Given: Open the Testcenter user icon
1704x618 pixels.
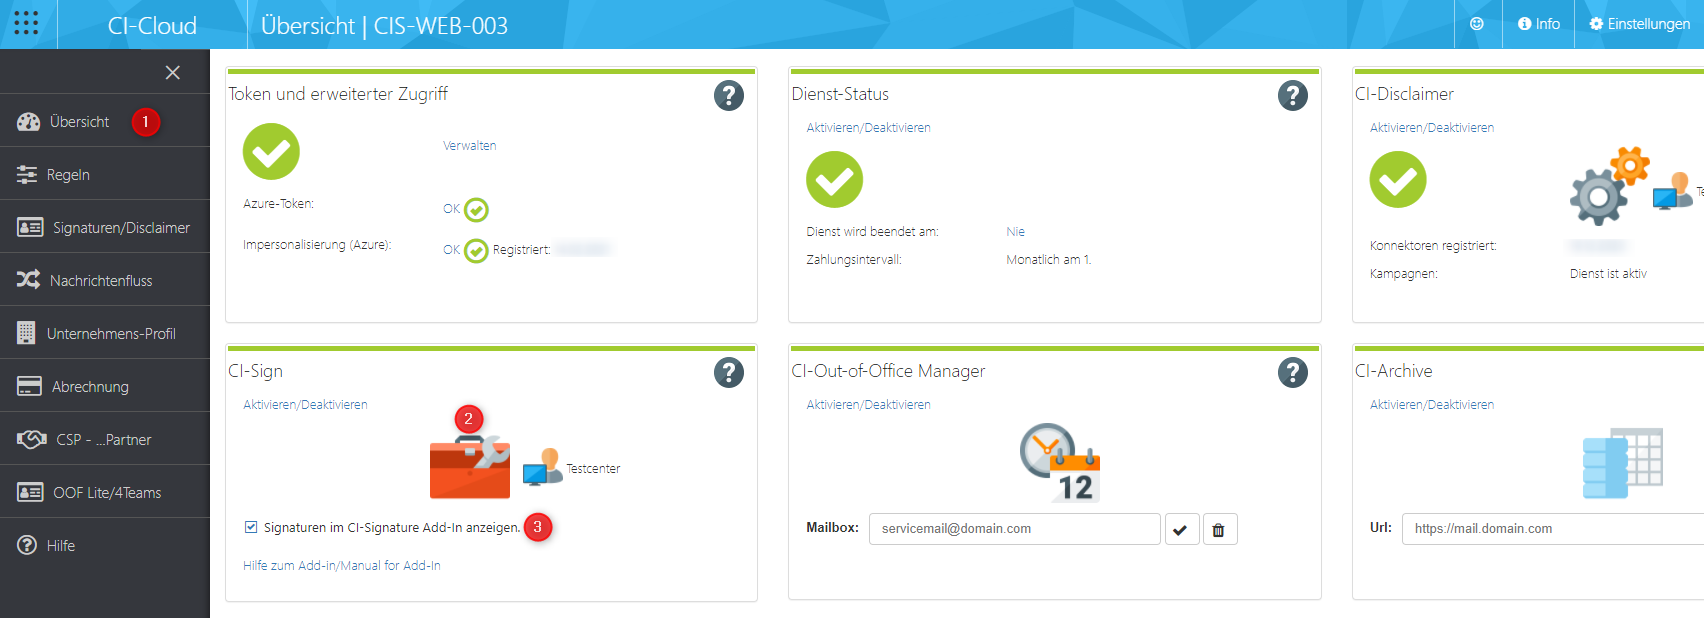Looking at the screenshot, I should [543, 467].
